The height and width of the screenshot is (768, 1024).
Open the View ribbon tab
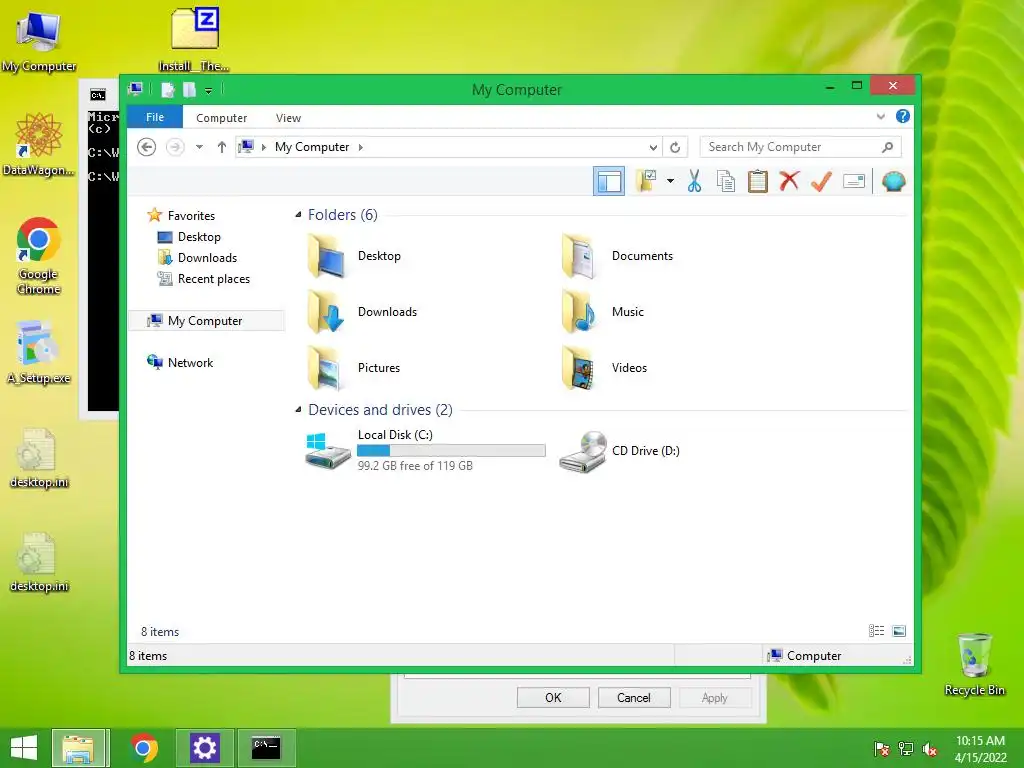(288, 118)
